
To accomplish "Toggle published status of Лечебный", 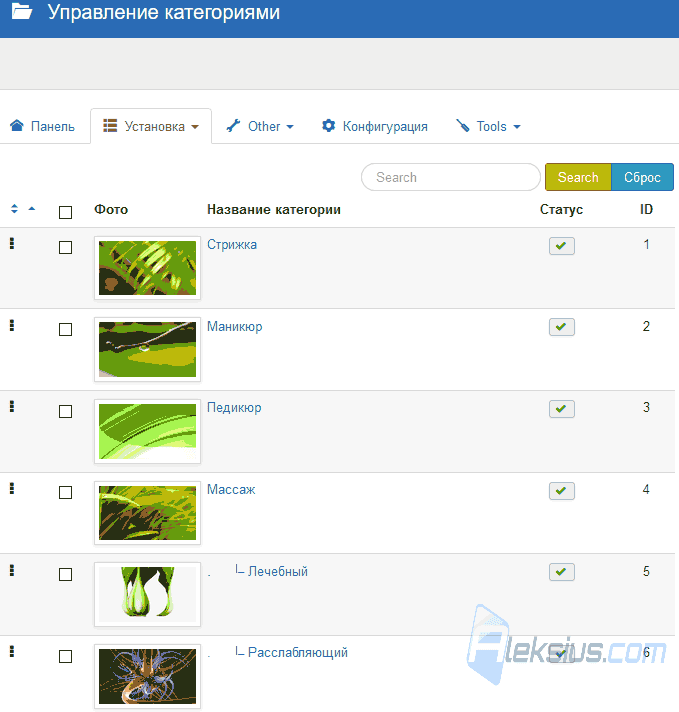I will 561,572.
